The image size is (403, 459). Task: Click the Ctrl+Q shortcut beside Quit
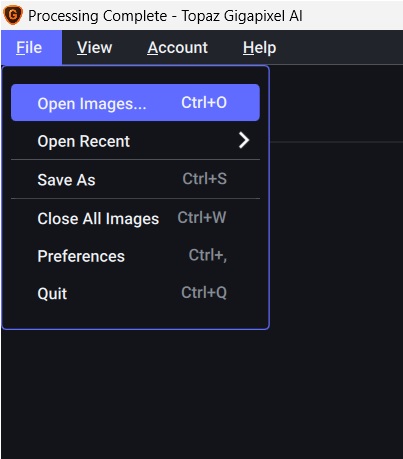(x=204, y=293)
